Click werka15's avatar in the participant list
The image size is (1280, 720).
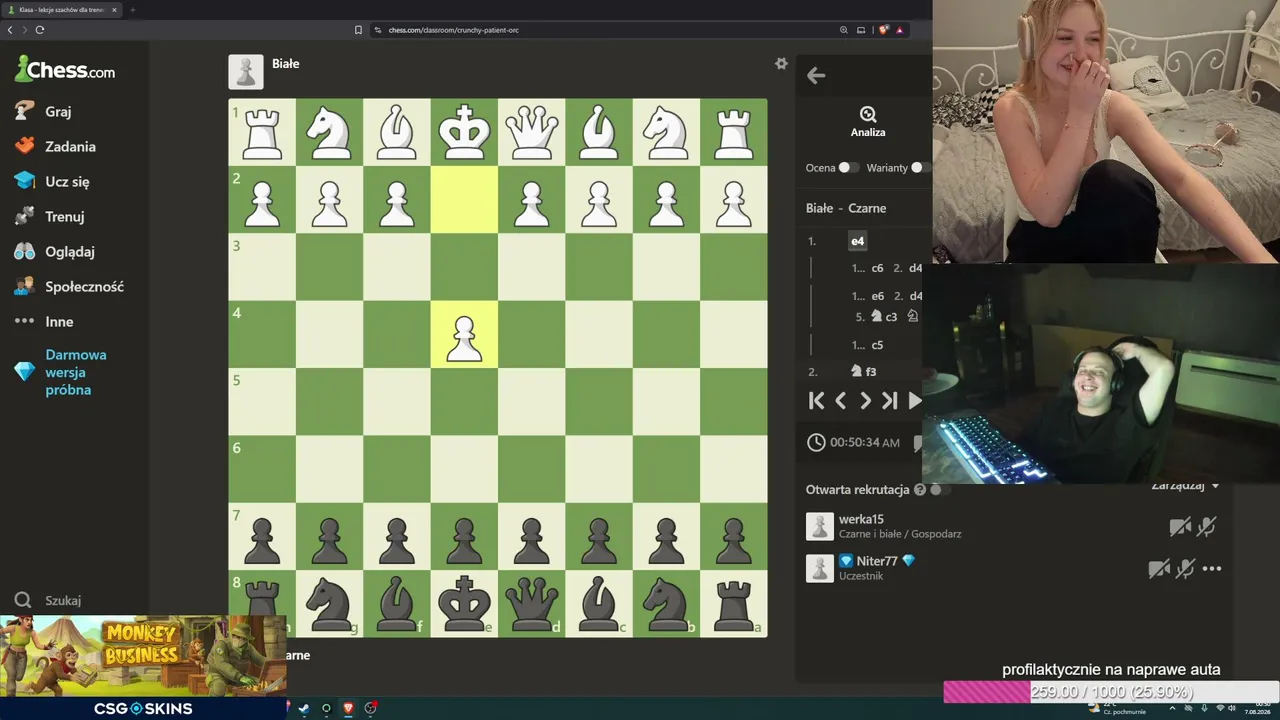pyautogui.click(x=820, y=526)
